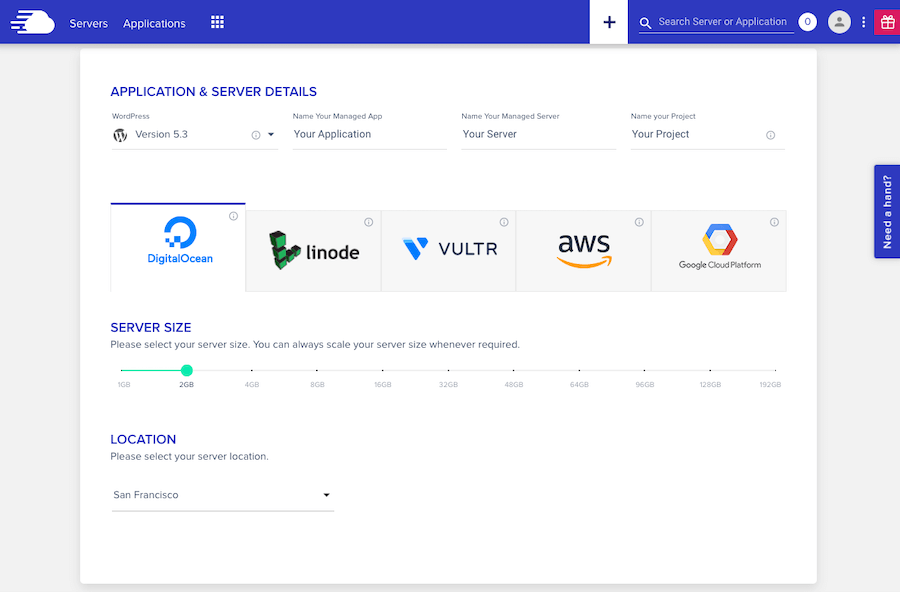The width and height of the screenshot is (900, 592).
Task: Select the DigitalOcean provider tab
Action: (x=178, y=247)
